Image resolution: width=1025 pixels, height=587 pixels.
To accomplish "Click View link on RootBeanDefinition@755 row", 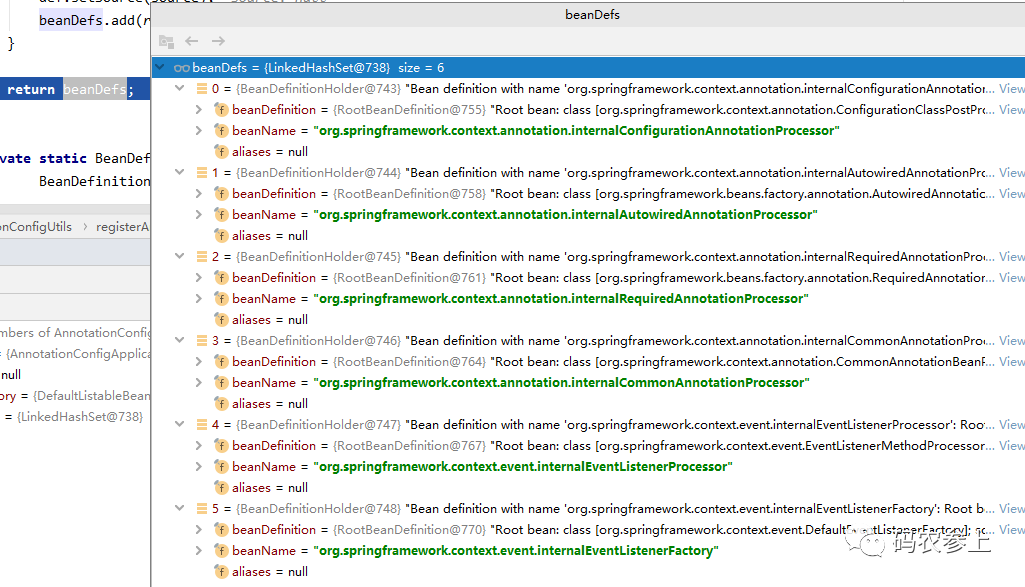I will point(1011,110).
